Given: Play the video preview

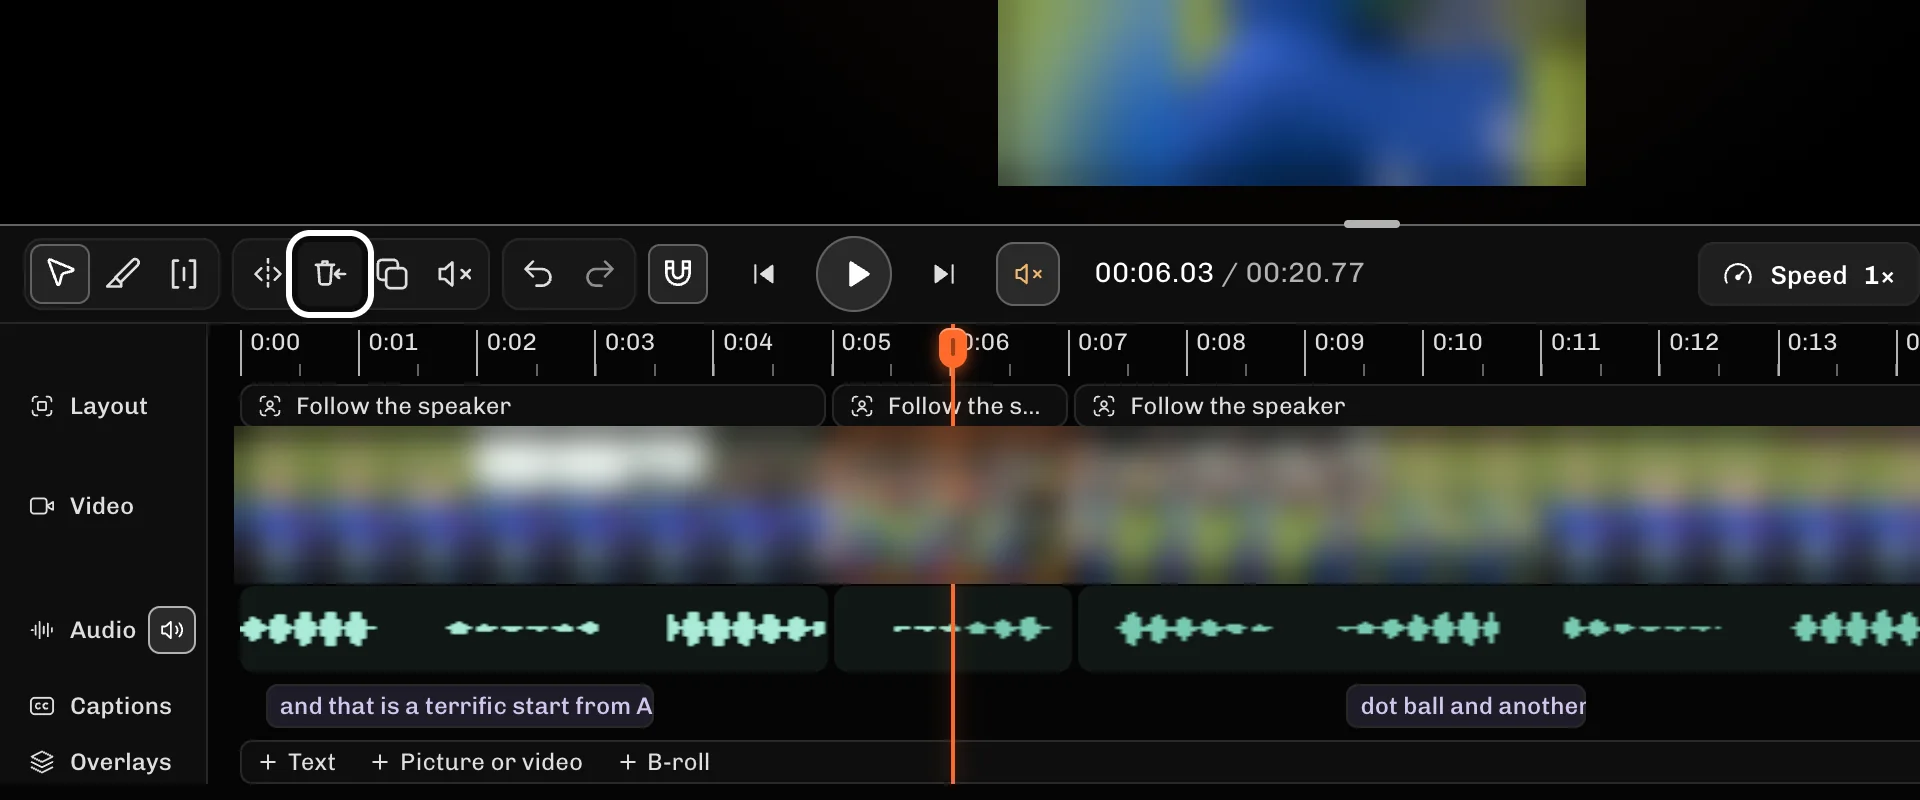Looking at the screenshot, I should (x=854, y=274).
